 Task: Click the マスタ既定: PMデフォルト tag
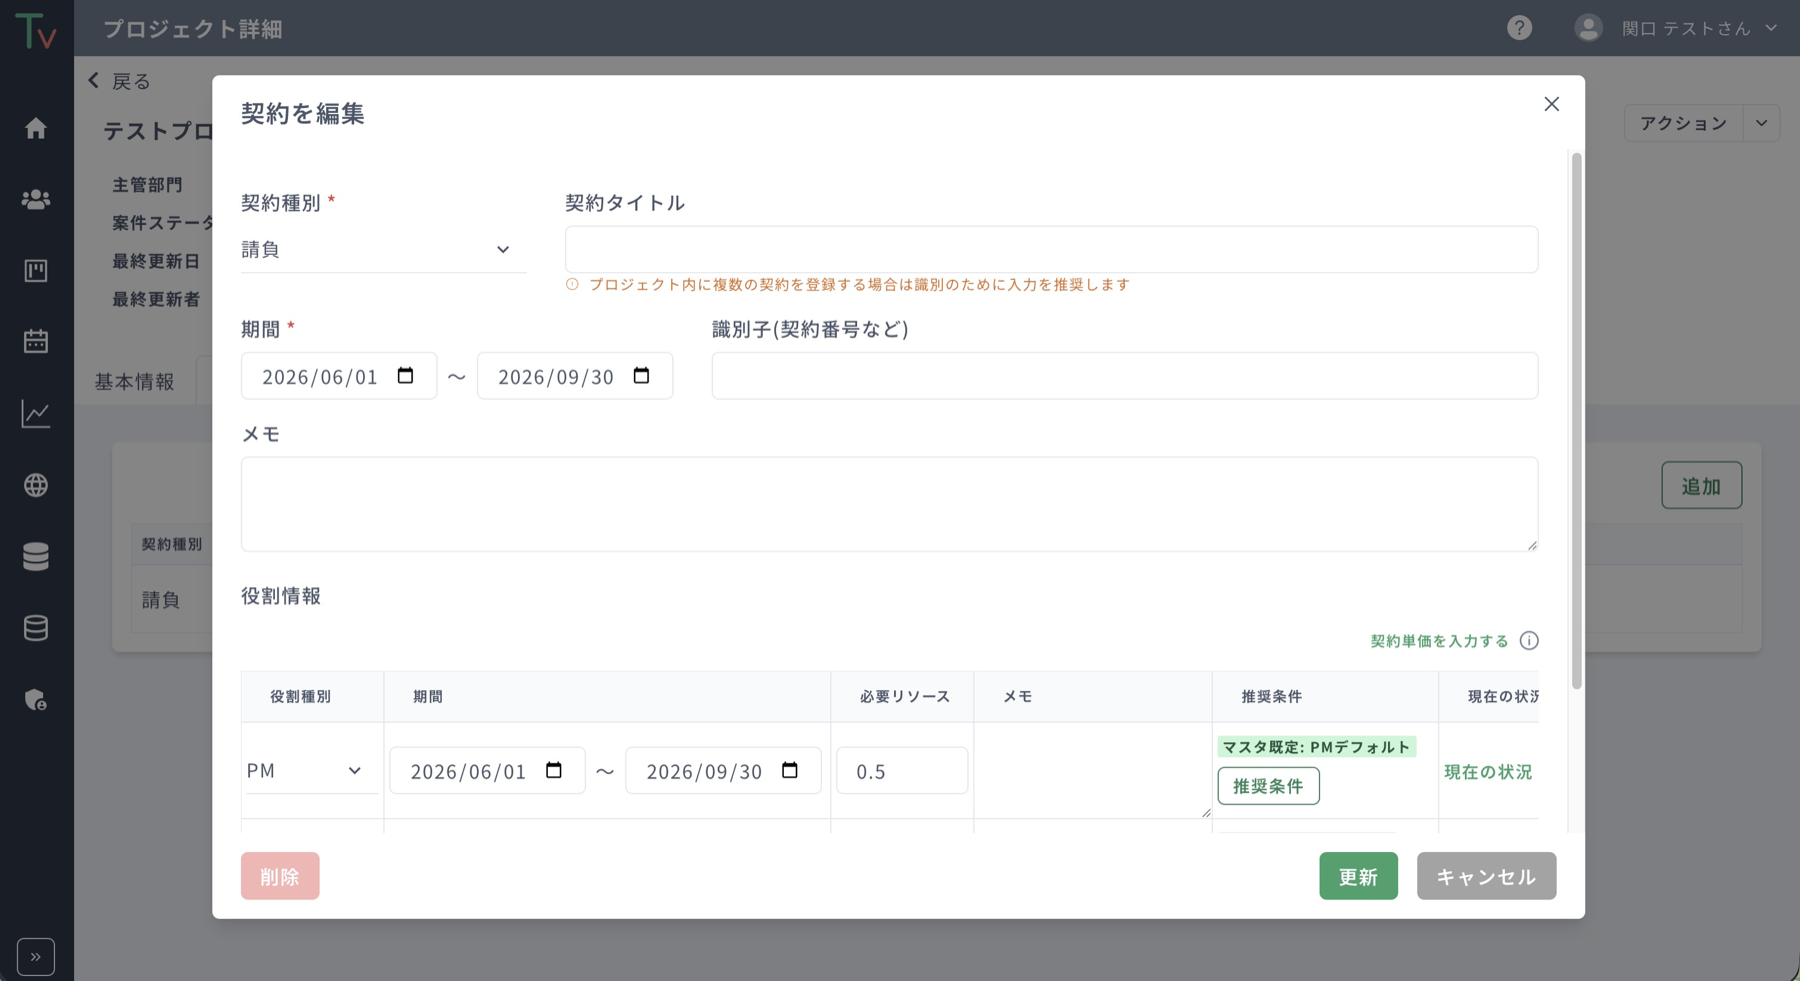point(1316,747)
